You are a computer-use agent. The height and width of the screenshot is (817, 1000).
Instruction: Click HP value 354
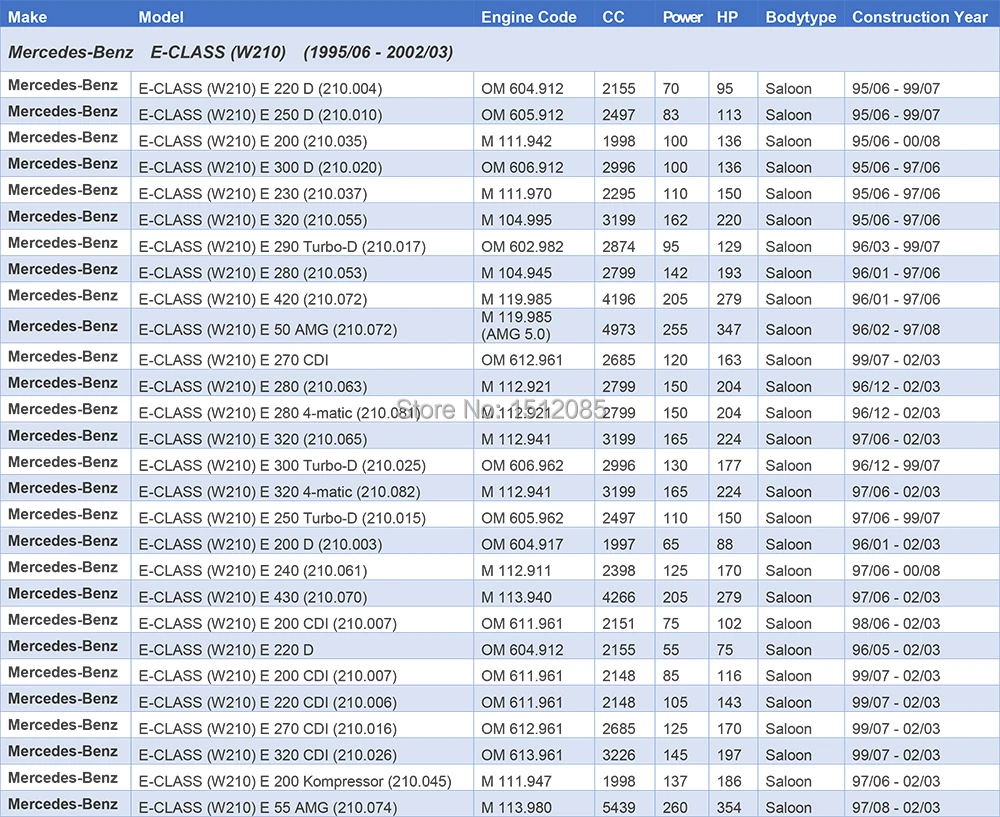[x=729, y=807]
